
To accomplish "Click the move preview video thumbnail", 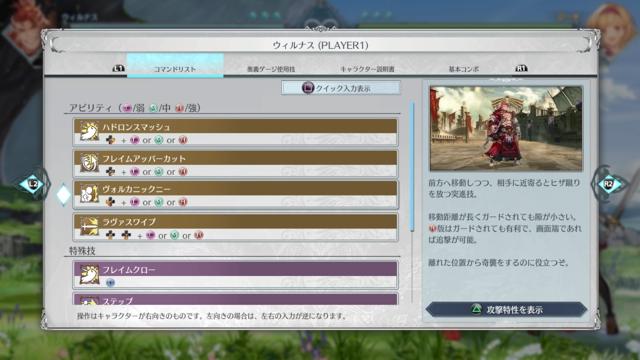I will 506,128.
